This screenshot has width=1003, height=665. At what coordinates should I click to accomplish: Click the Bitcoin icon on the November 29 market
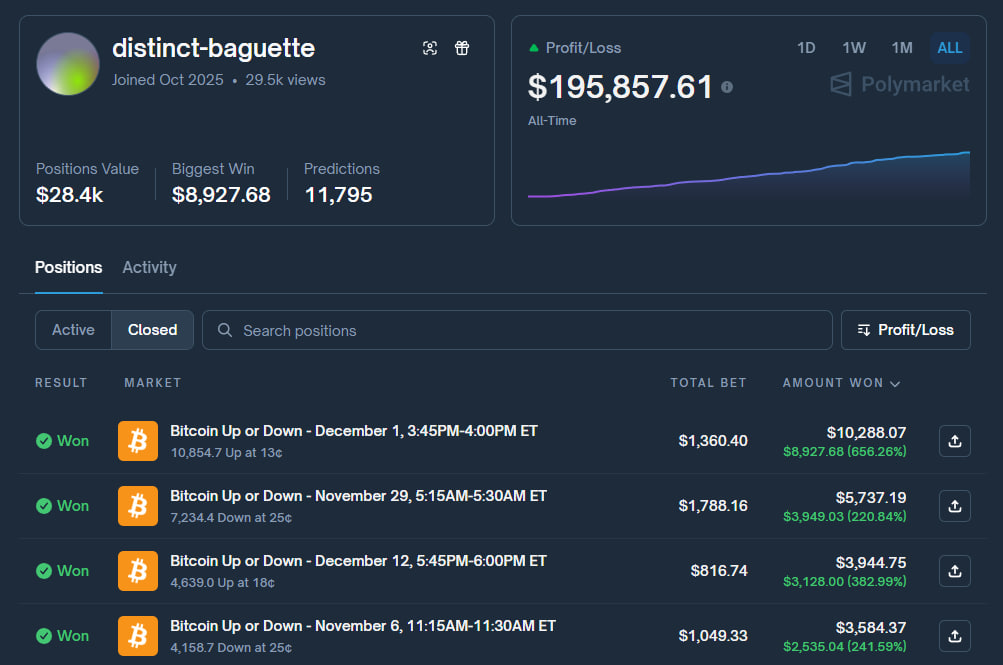(137, 505)
